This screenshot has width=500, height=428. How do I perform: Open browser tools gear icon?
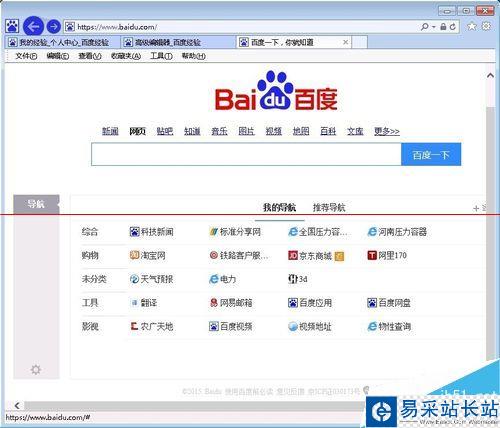[x=486, y=26]
